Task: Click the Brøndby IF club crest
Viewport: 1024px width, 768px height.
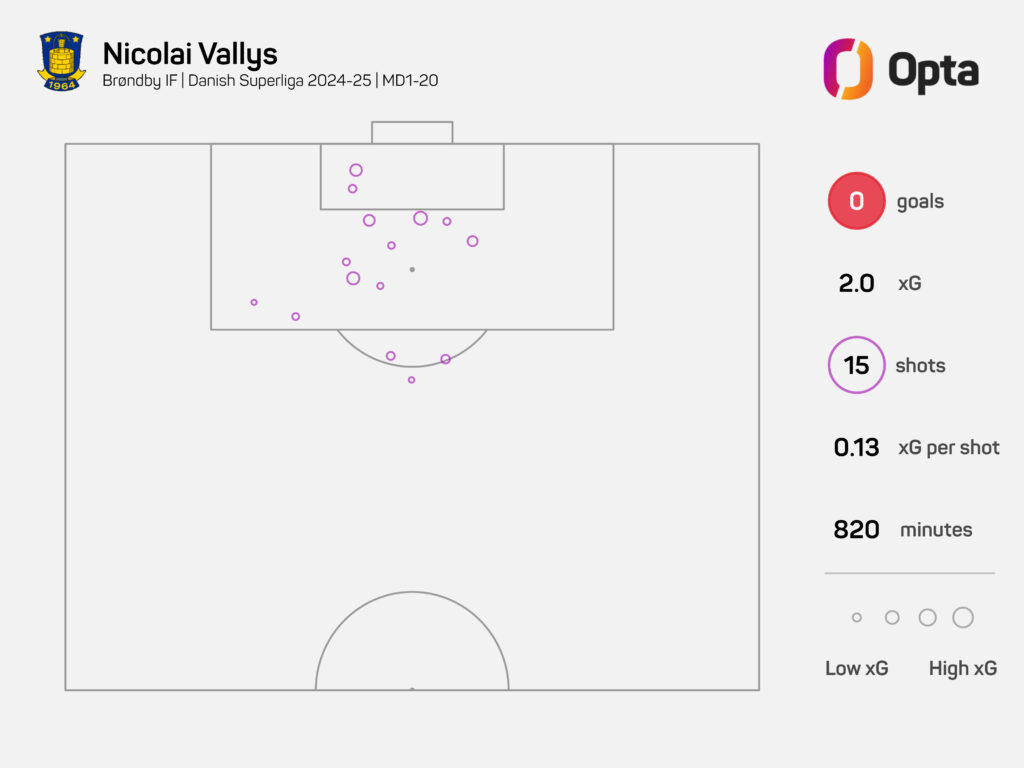Action: pos(61,61)
